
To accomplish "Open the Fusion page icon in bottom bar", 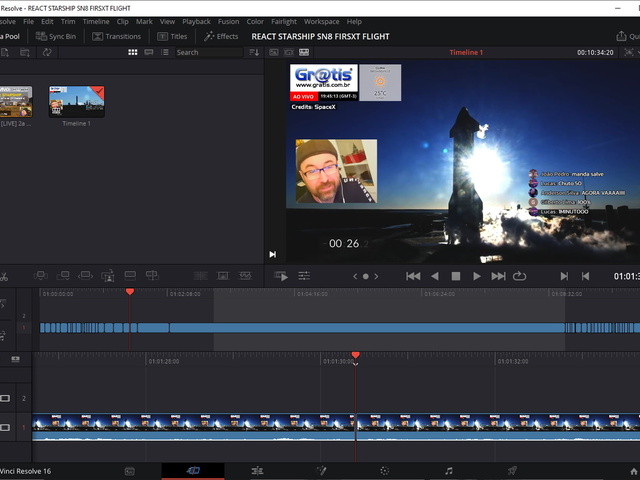I will tap(321, 470).
